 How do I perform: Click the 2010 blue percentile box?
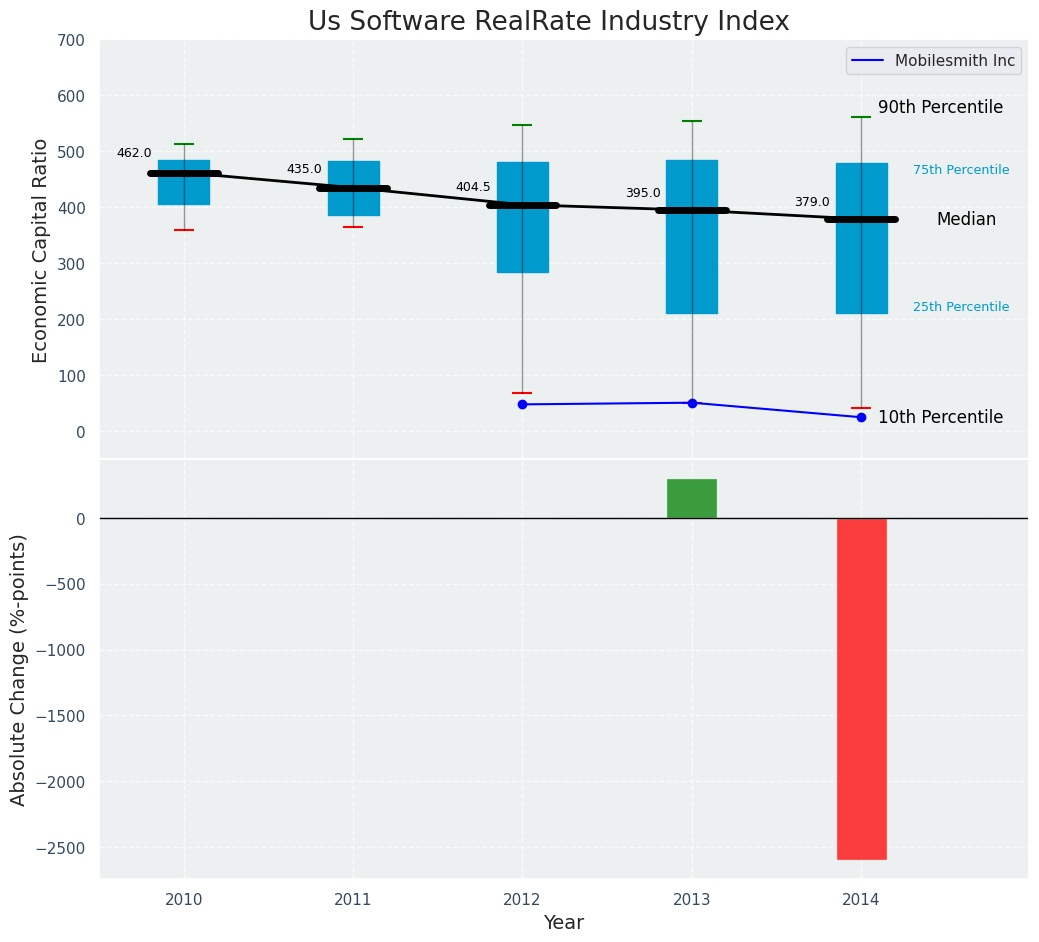(x=184, y=183)
